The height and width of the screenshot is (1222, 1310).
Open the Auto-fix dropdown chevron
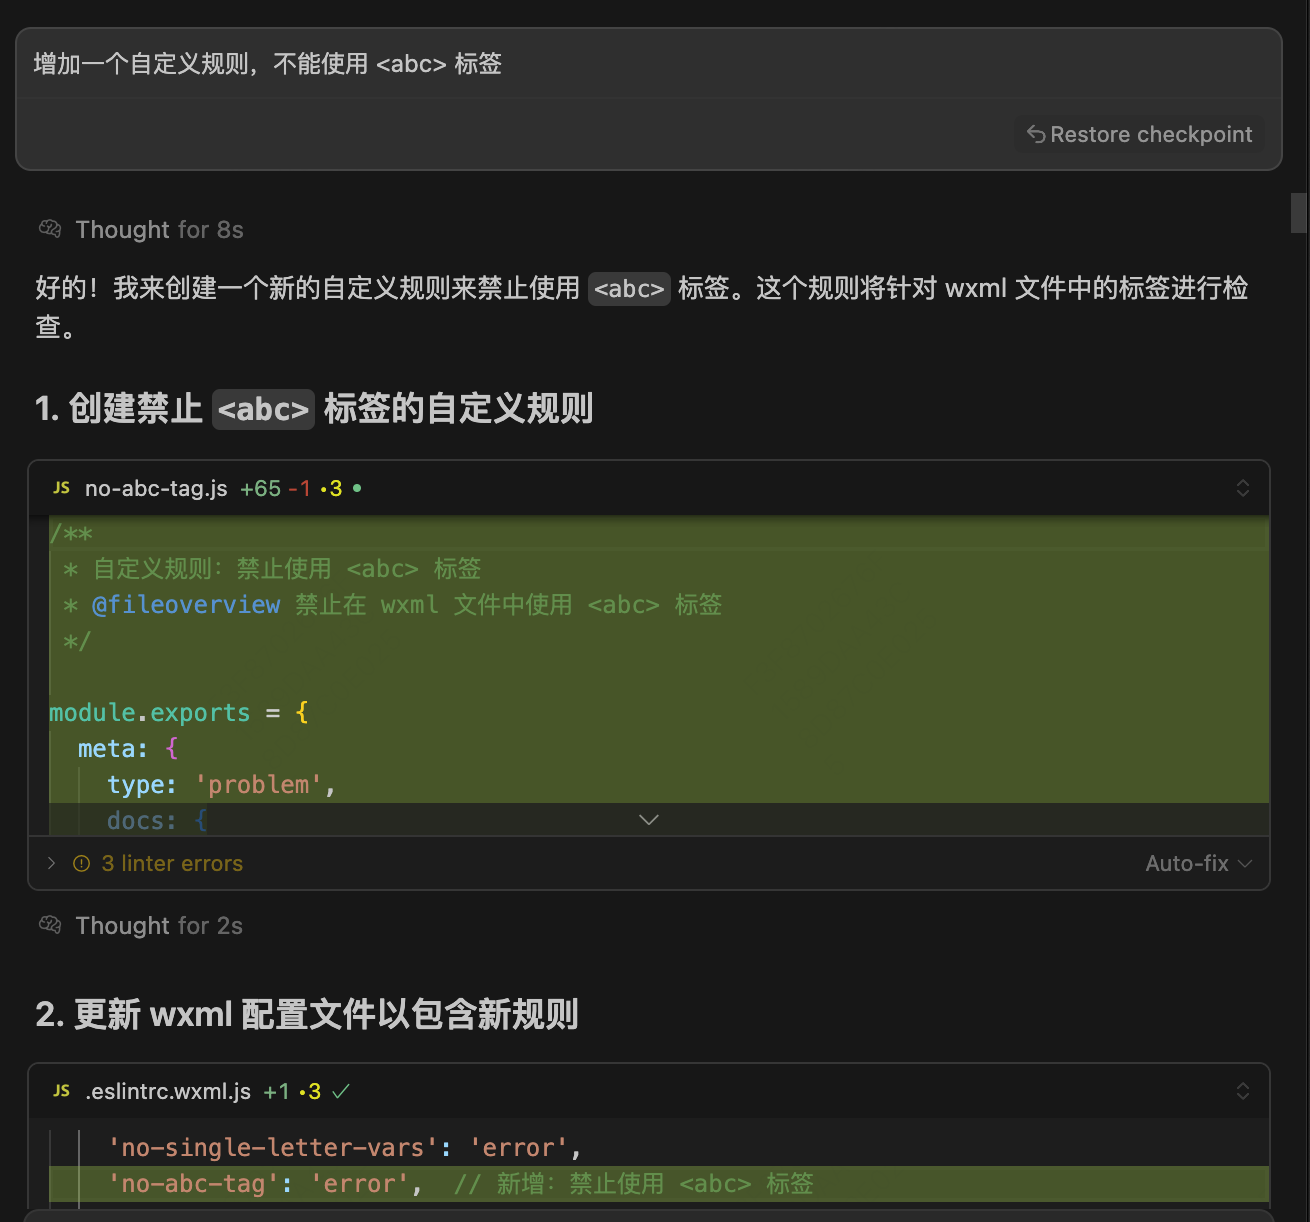1244,863
